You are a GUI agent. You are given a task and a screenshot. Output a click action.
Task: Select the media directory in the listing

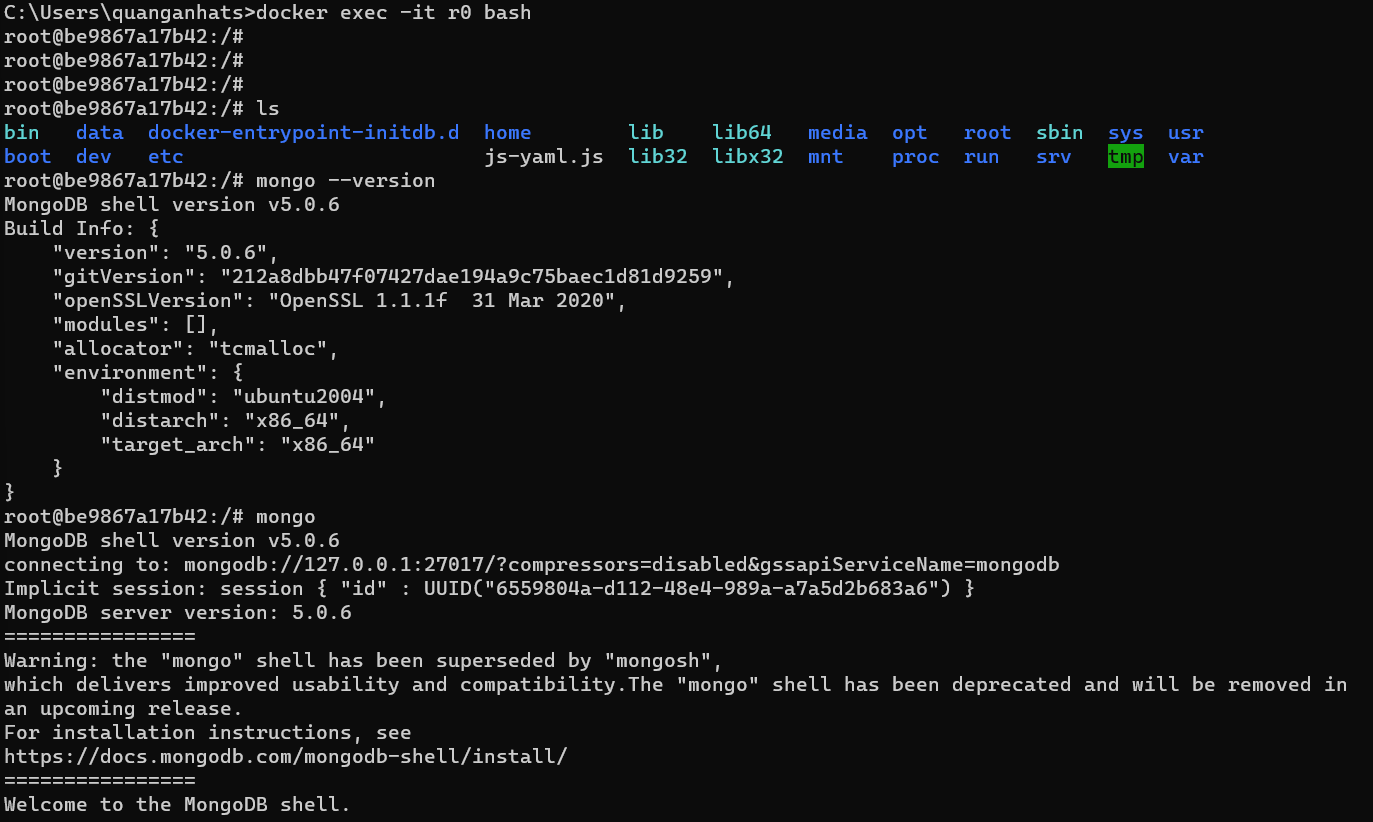(x=837, y=133)
